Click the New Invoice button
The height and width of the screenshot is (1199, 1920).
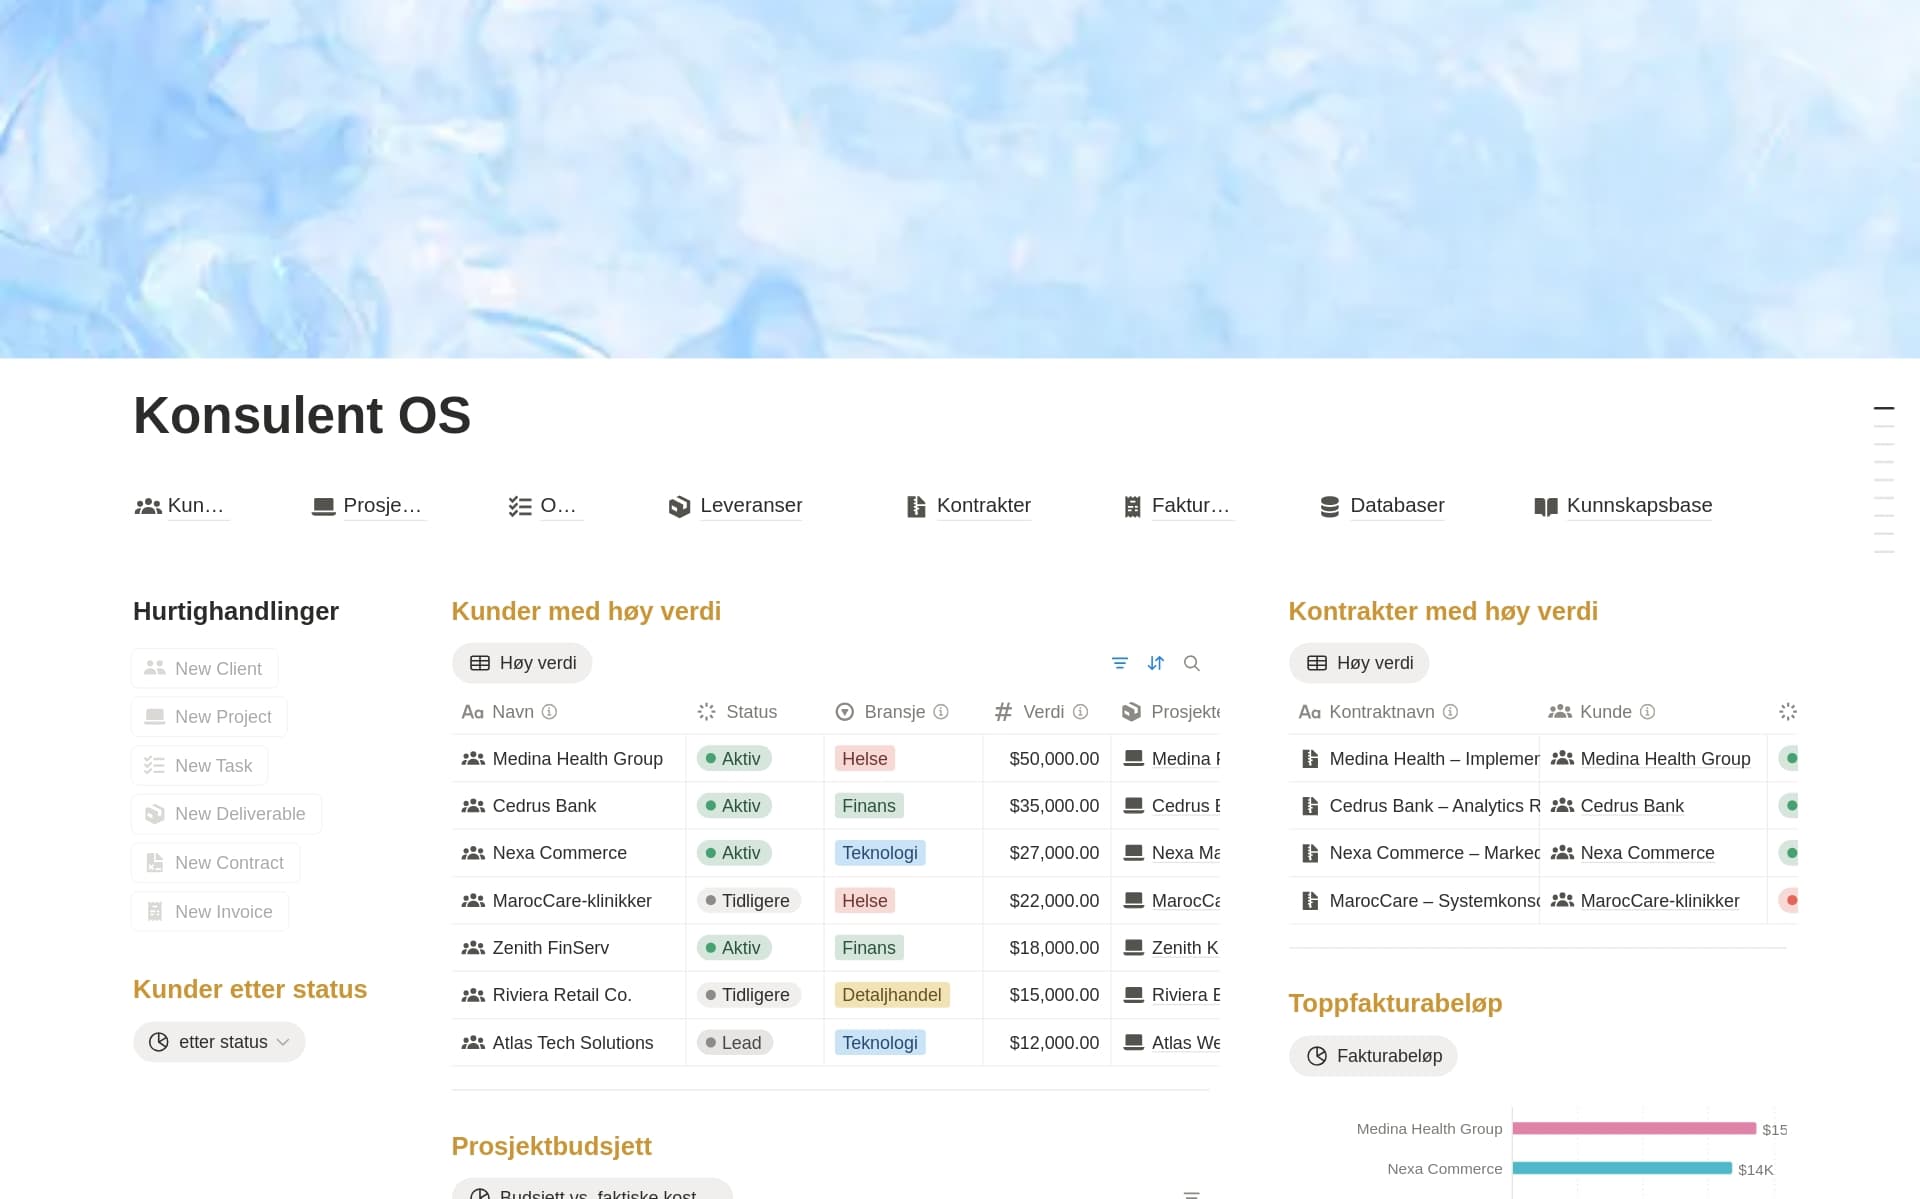click(210, 912)
